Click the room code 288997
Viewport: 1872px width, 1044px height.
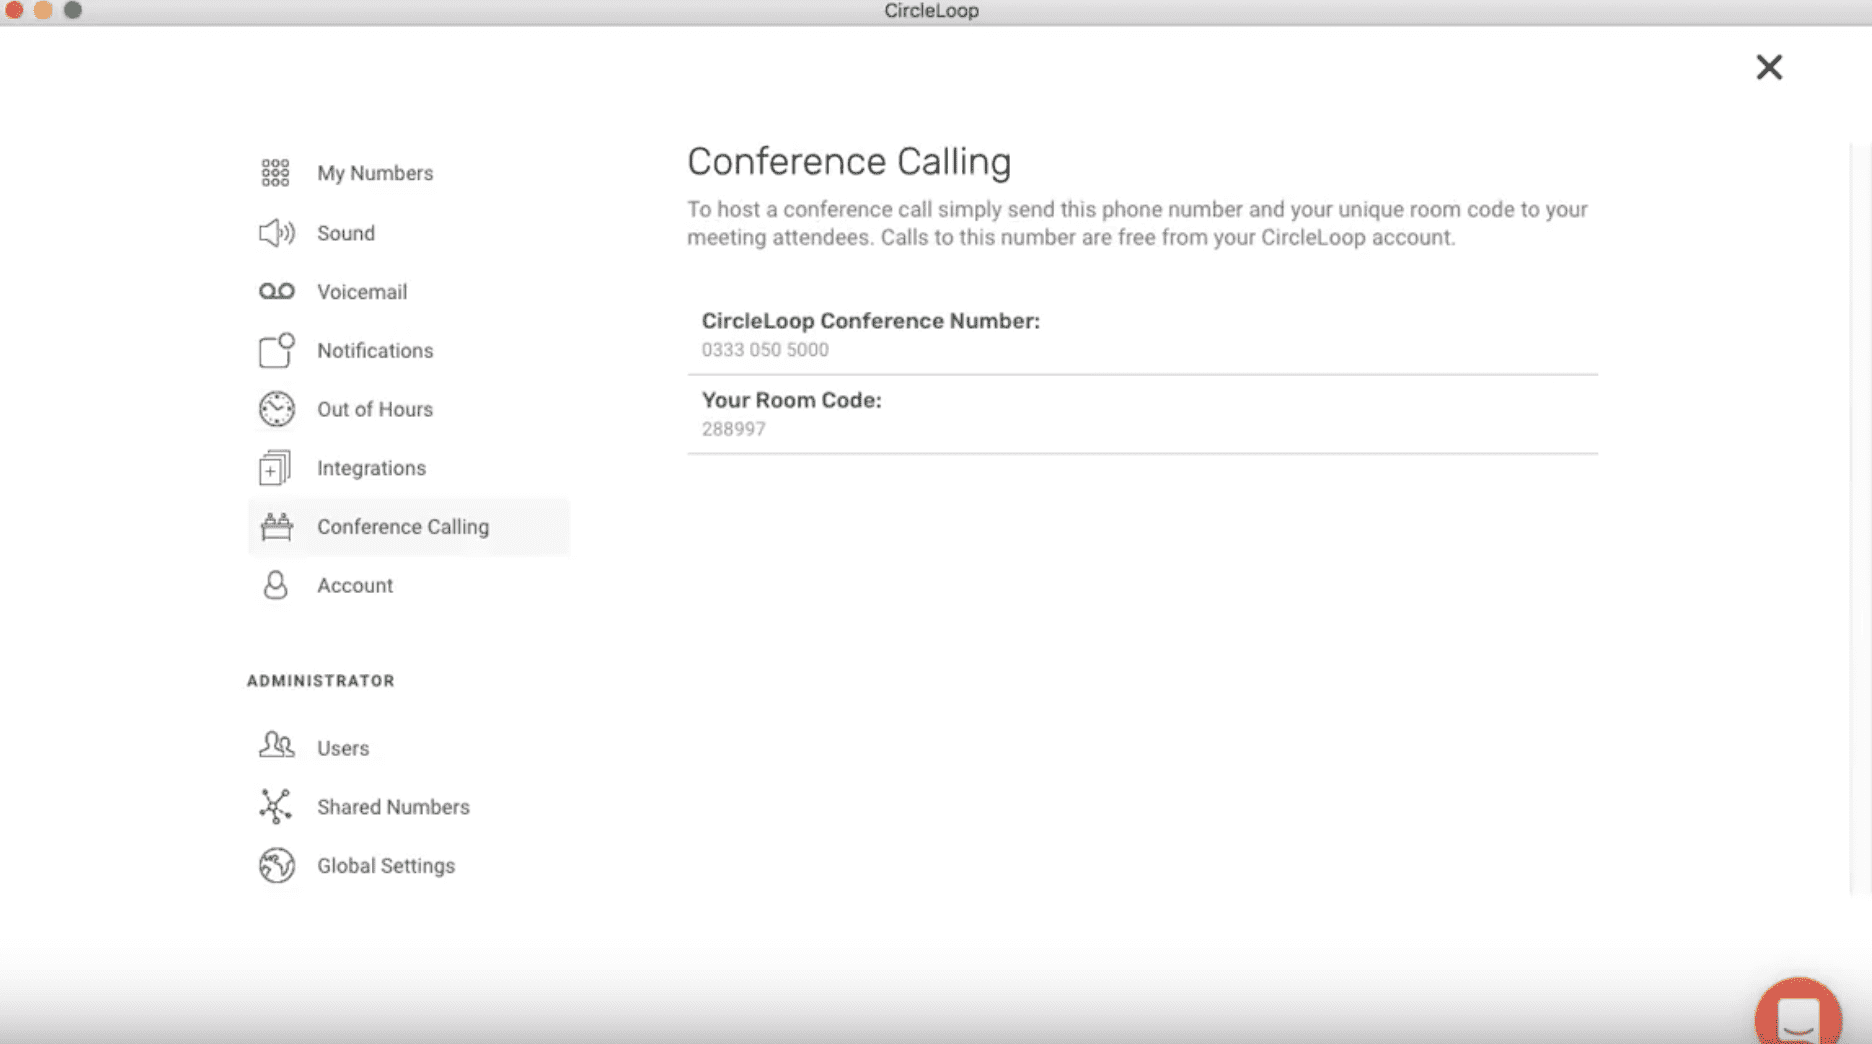[733, 429]
